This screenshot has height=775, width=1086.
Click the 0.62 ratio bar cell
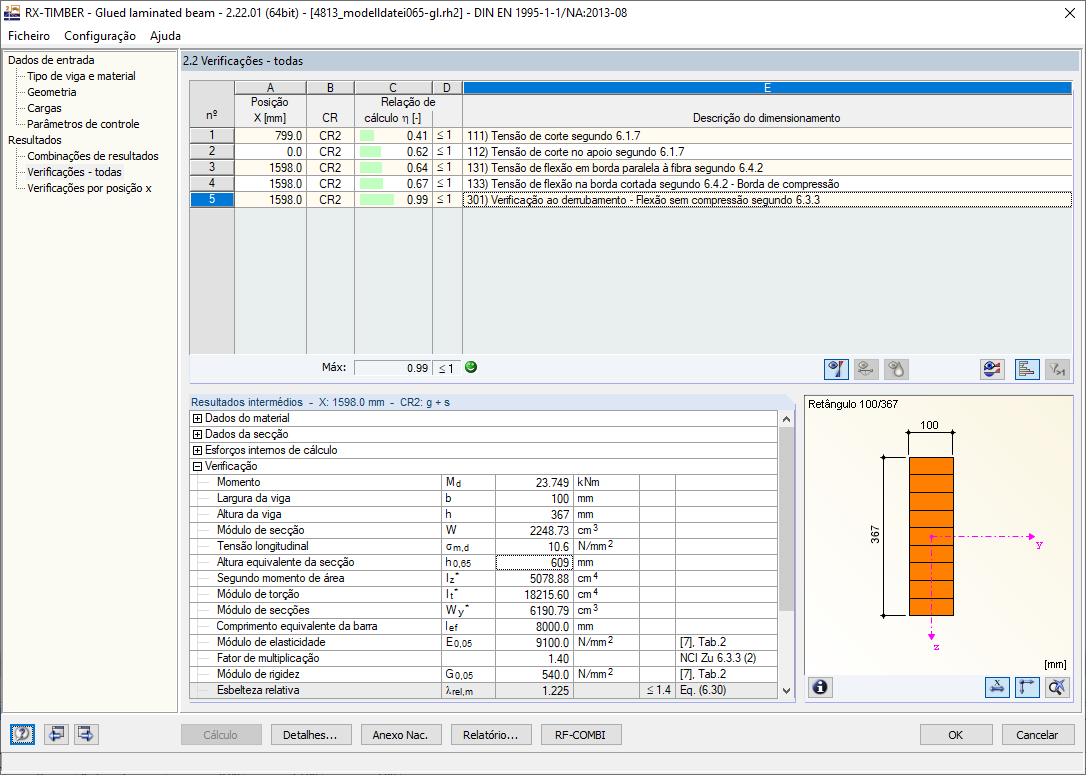pos(393,152)
